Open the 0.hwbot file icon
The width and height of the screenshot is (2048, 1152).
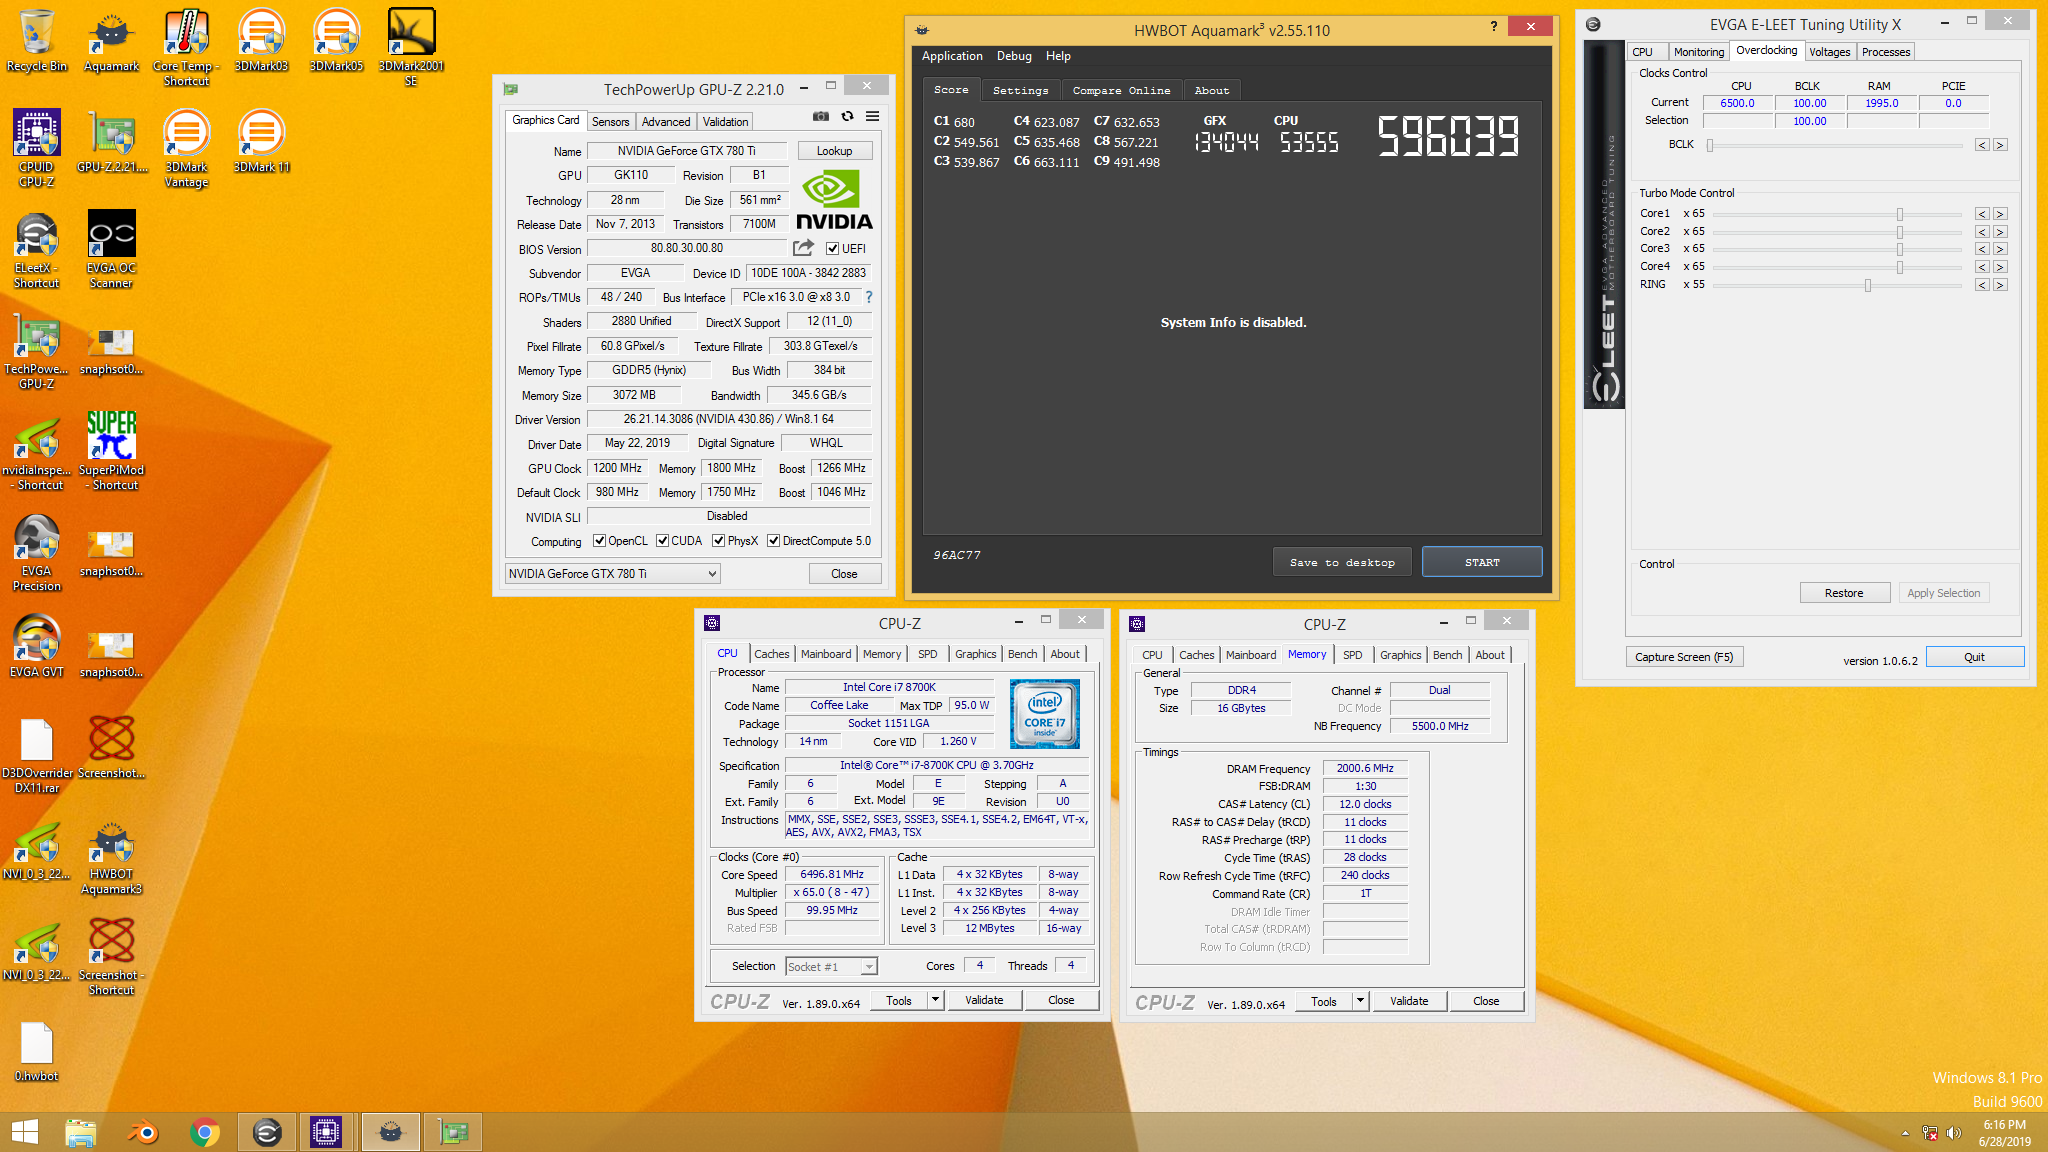(x=37, y=1051)
